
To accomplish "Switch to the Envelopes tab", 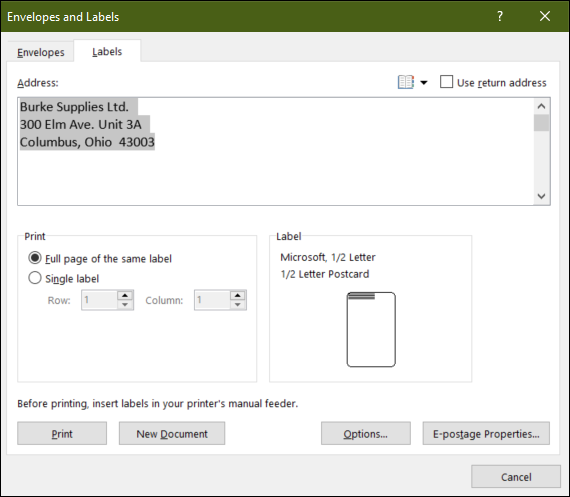I will click(41, 52).
